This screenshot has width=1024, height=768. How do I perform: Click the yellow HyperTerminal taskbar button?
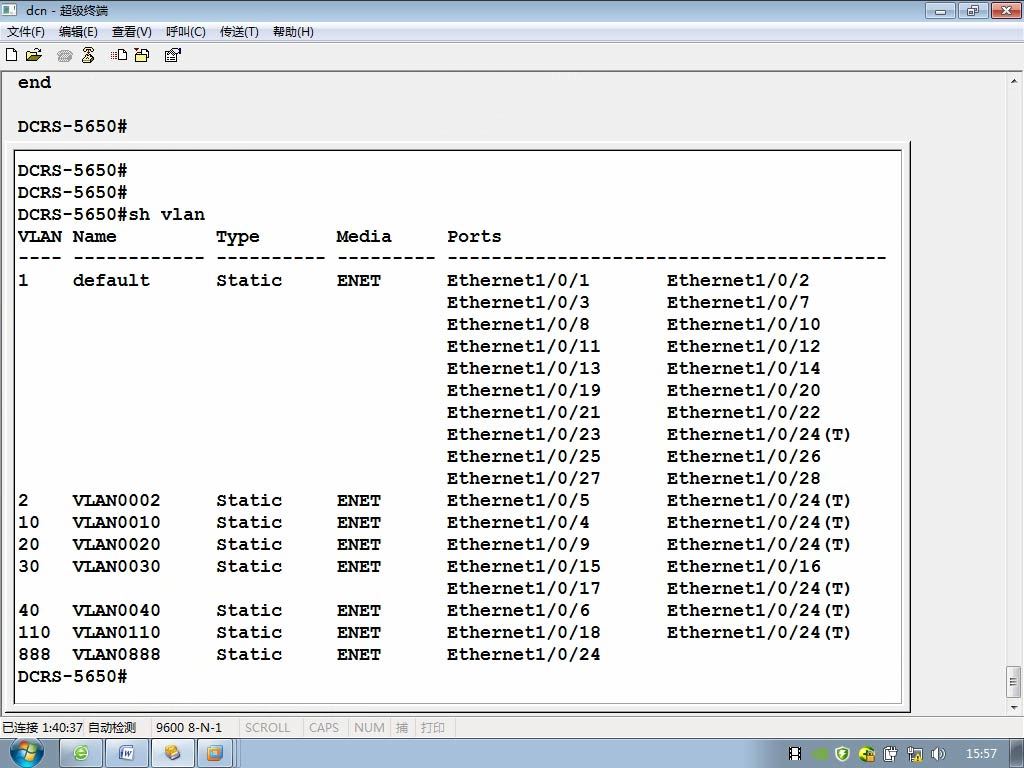[172, 754]
